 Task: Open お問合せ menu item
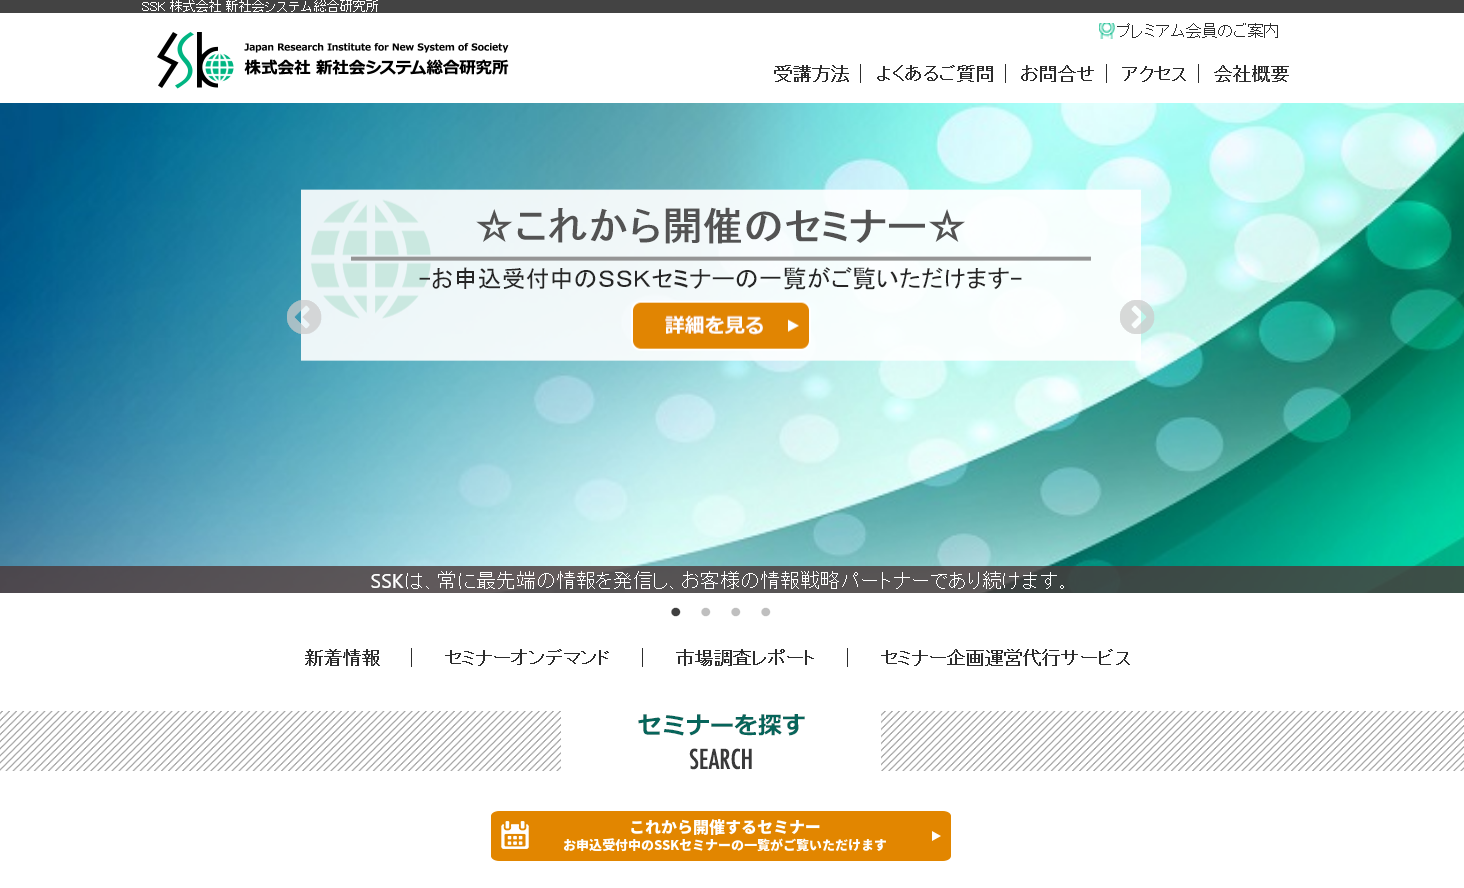[1057, 74]
